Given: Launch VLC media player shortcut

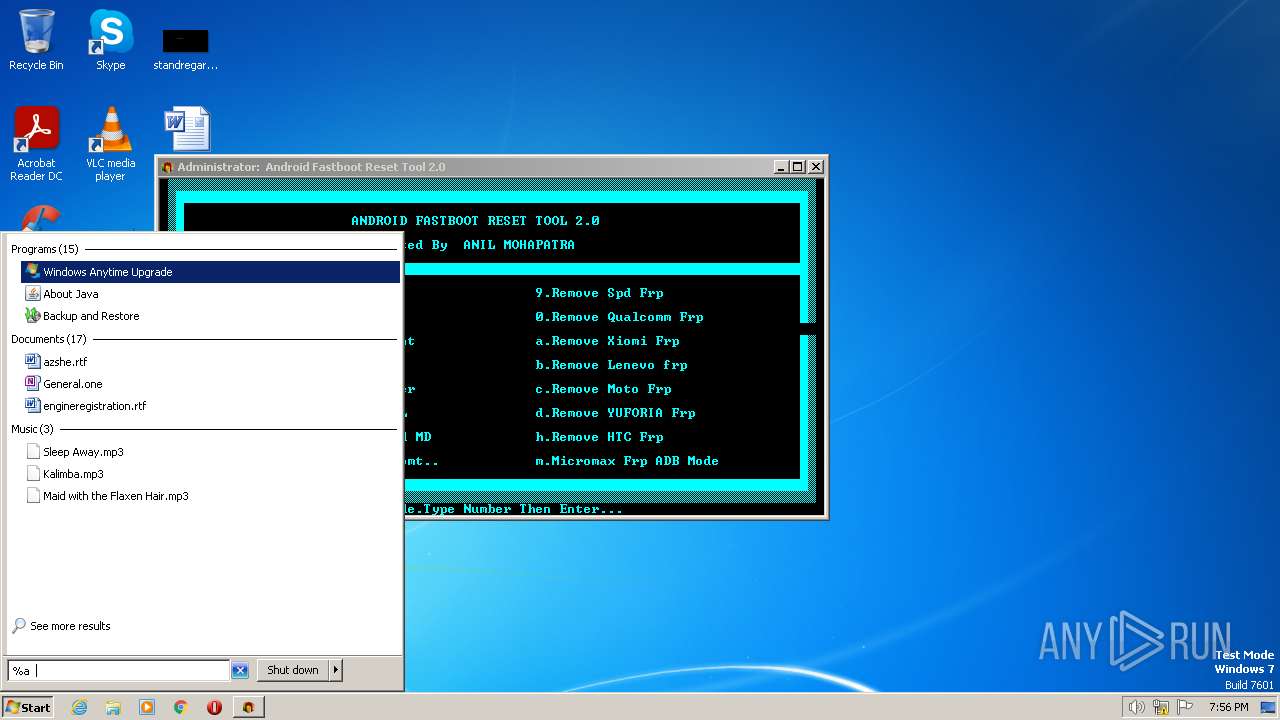Looking at the screenshot, I should pyautogui.click(x=110, y=144).
